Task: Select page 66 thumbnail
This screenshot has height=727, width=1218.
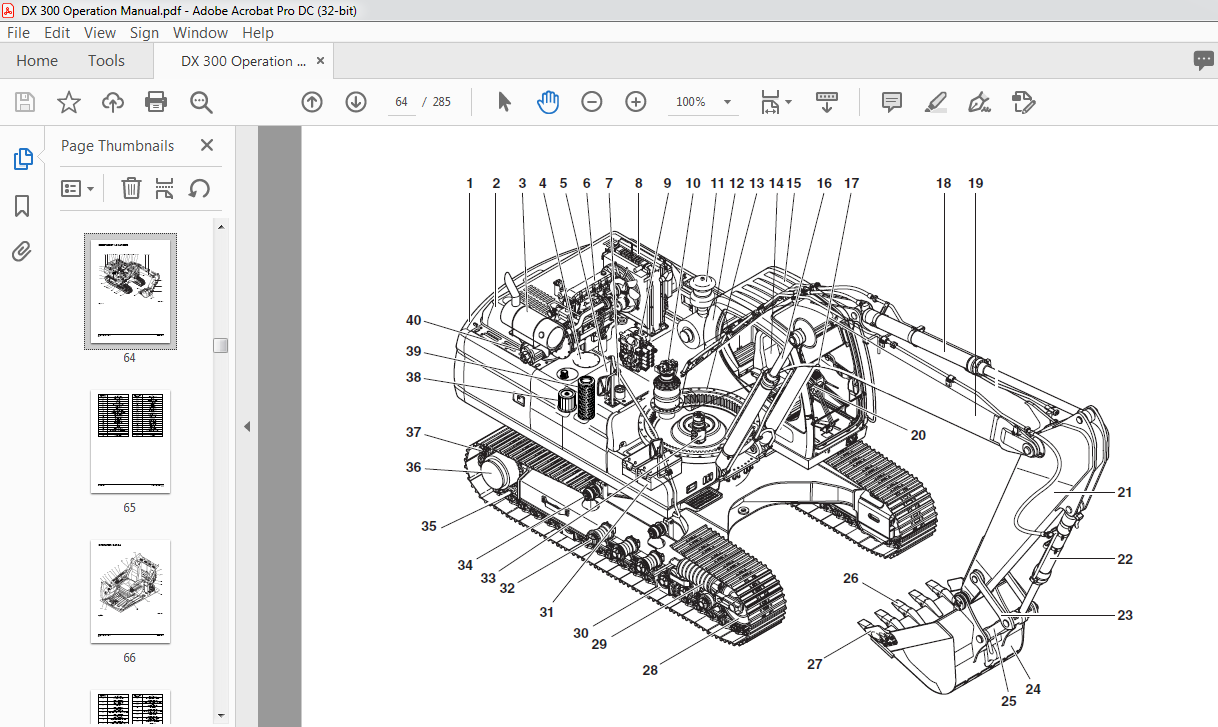Action: point(130,592)
